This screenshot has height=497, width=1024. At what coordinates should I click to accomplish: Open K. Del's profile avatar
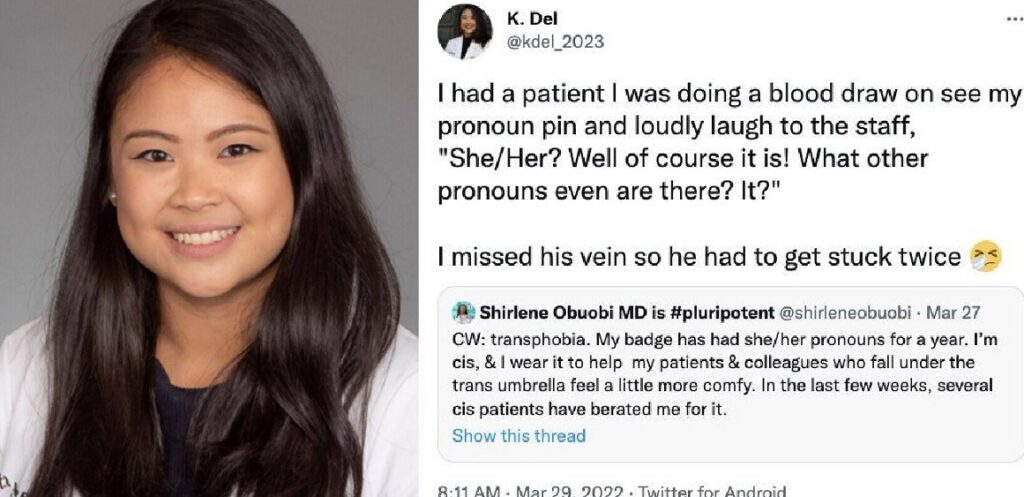pyautogui.click(x=464, y=31)
